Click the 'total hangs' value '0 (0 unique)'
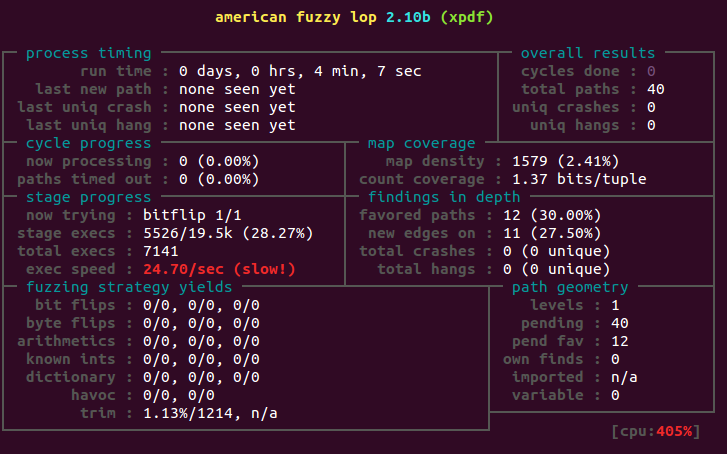 (556, 269)
